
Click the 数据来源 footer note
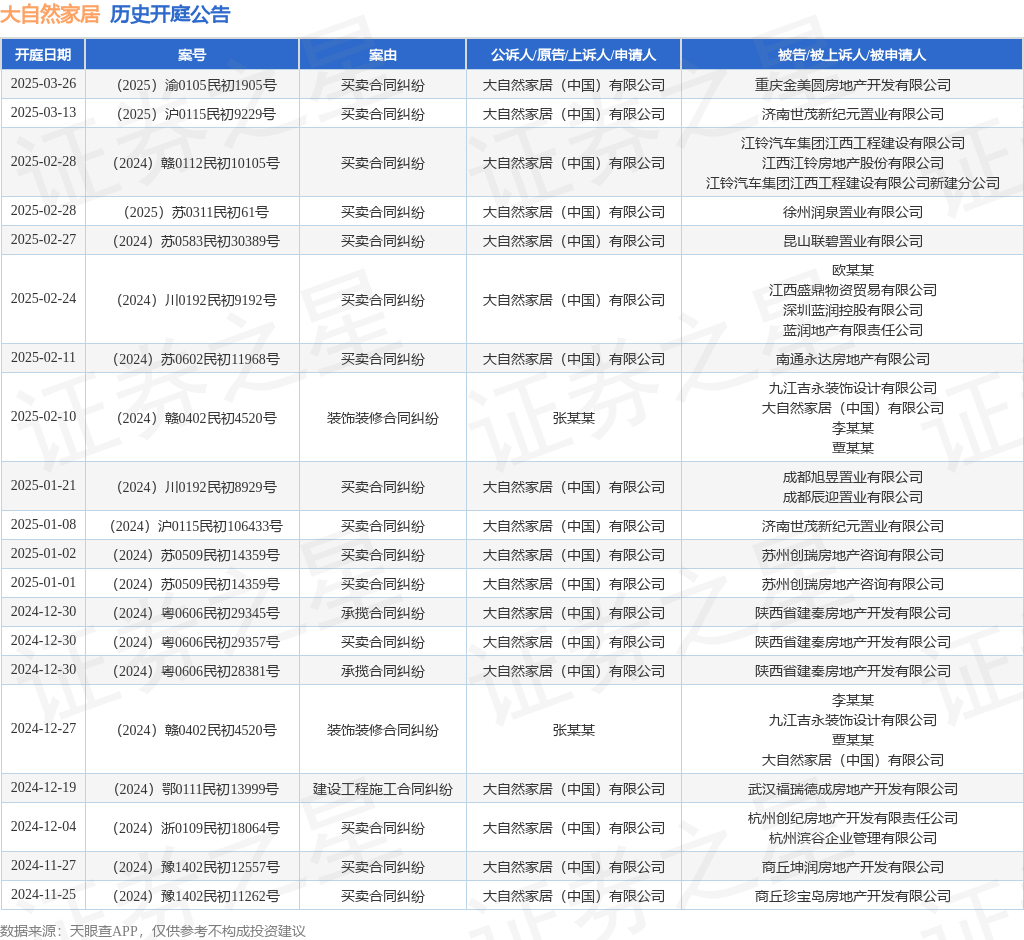pos(153,931)
